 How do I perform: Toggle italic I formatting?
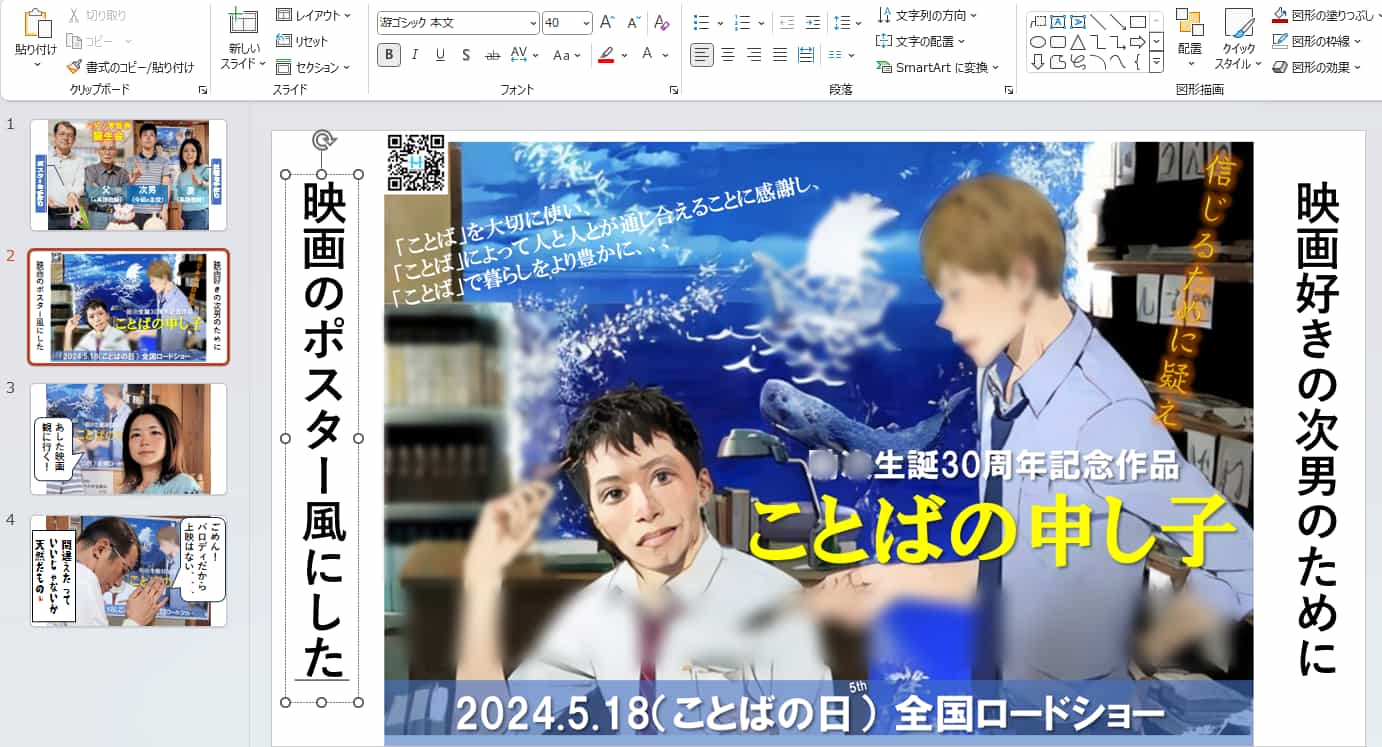pyautogui.click(x=415, y=55)
